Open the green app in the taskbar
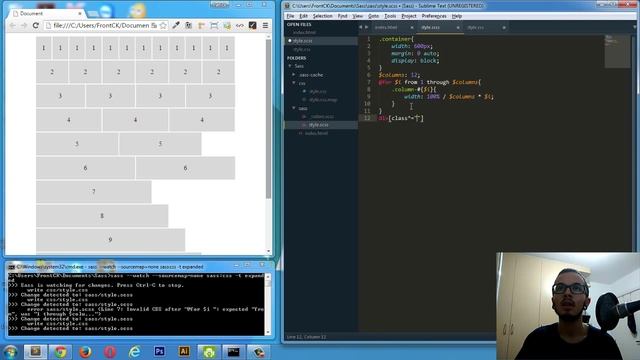 (x=209, y=351)
